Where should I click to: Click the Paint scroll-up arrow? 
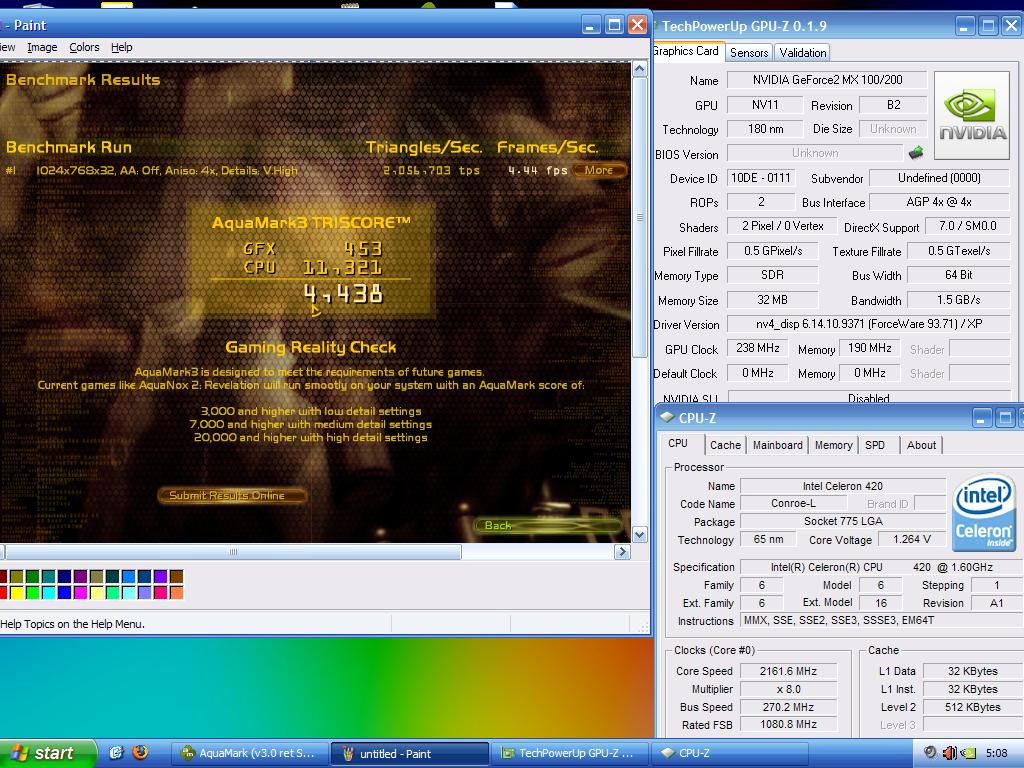click(x=639, y=69)
